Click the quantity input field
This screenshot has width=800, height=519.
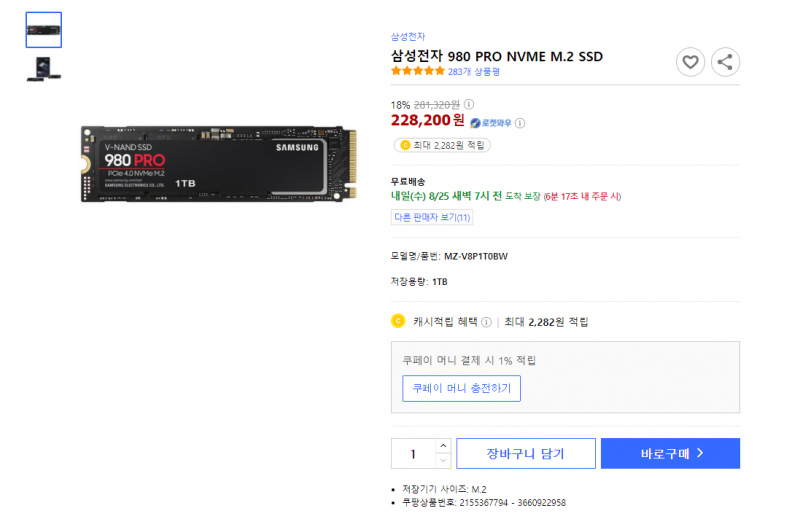coord(413,454)
